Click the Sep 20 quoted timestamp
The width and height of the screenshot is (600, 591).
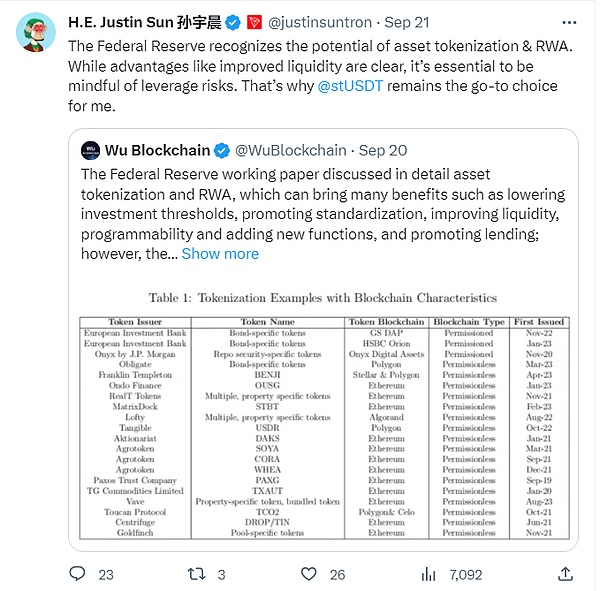pos(384,151)
